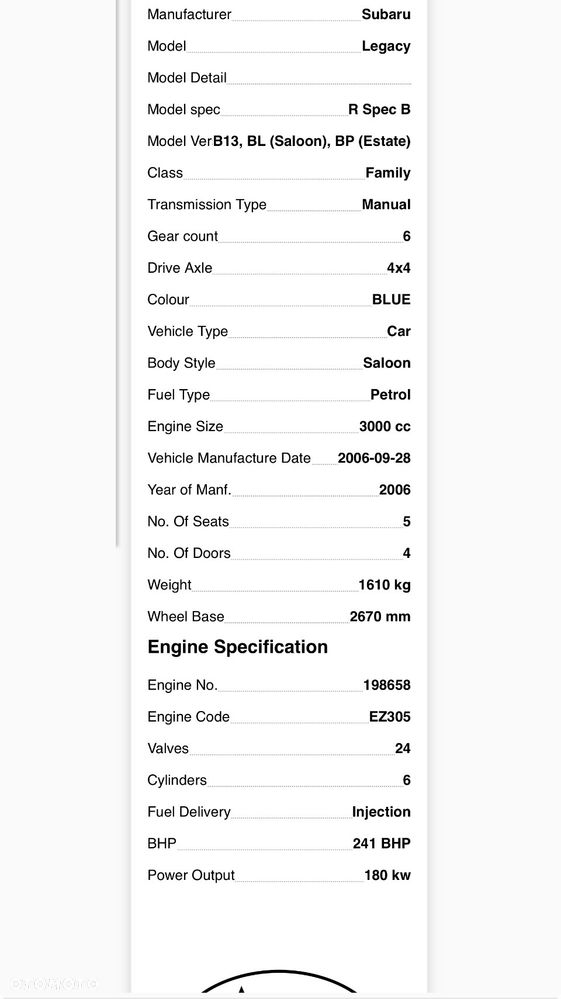561x999 pixels.
Task: Select the Vehicle Manufacture Date 2006-09-28
Action: 374,458
